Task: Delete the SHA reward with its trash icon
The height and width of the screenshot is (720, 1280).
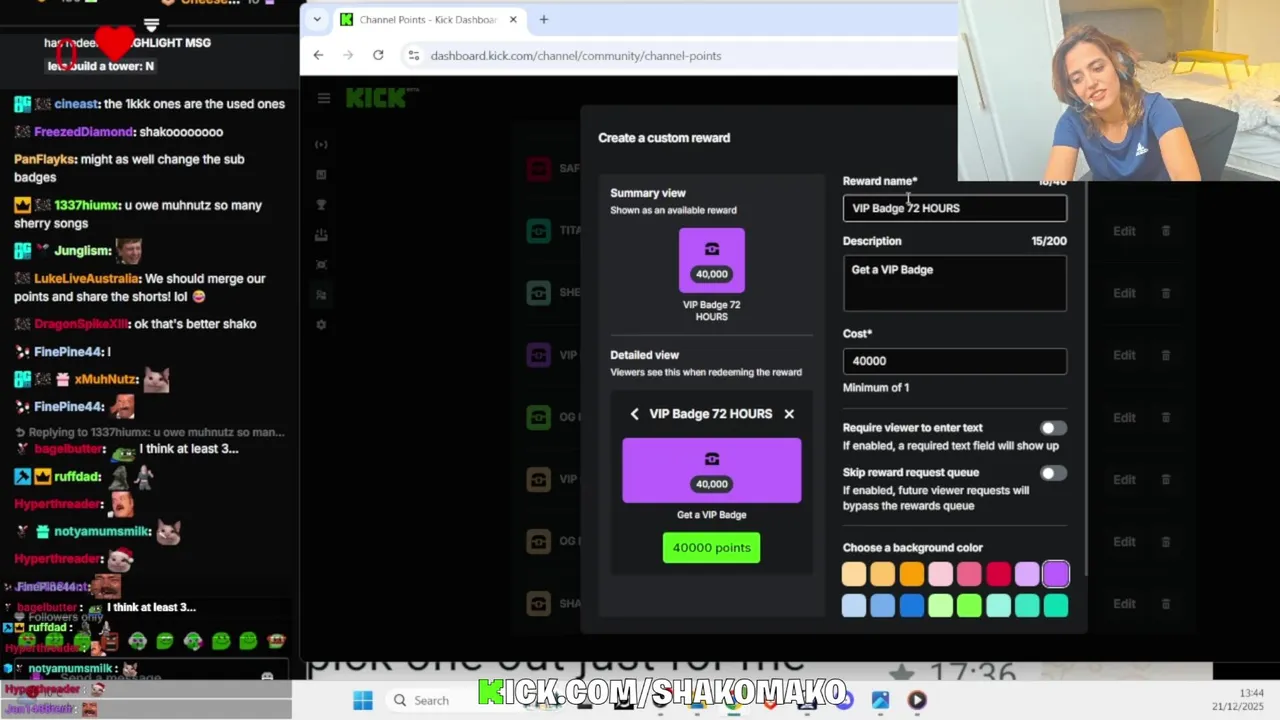Action: click(x=1166, y=604)
